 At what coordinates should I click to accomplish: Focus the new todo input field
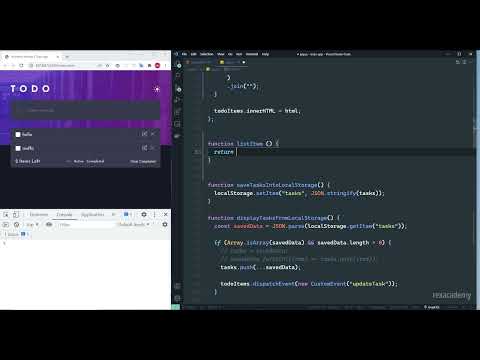click(x=86, y=110)
